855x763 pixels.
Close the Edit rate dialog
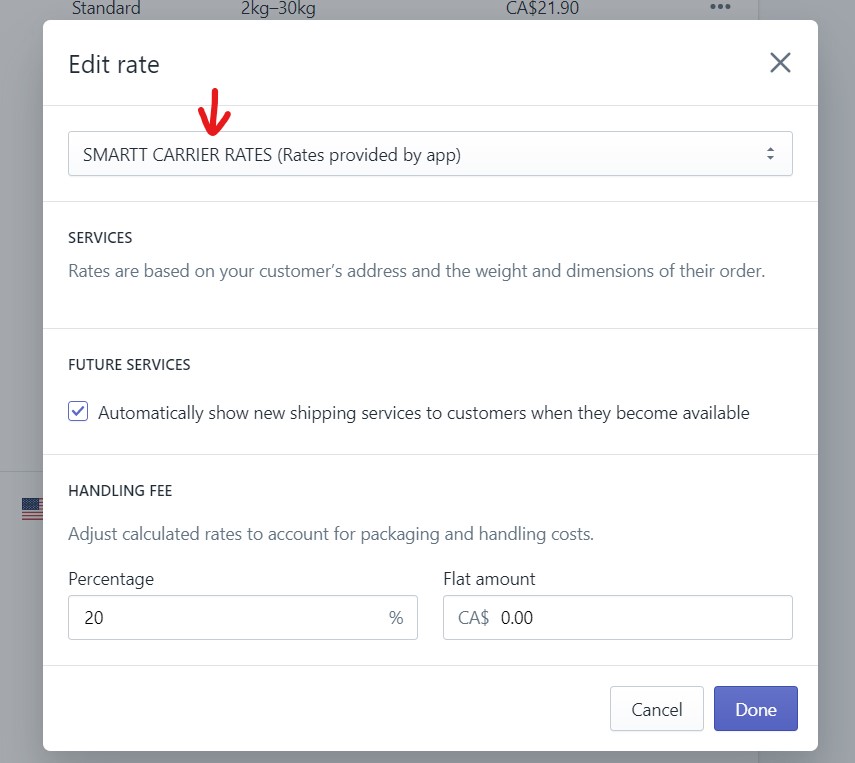tap(780, 63)
